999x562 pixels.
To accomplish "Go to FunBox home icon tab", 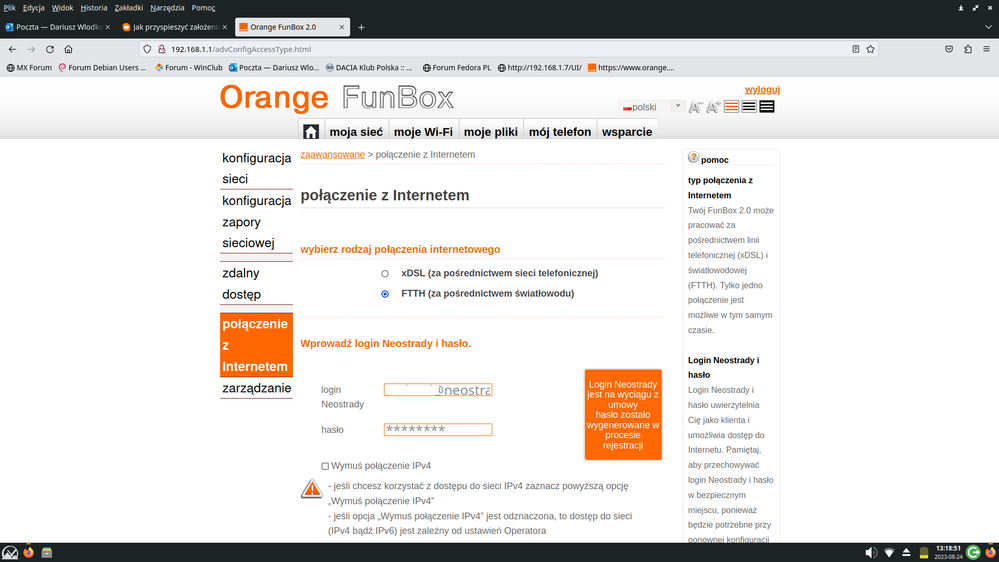I will [x=311, y=131].
